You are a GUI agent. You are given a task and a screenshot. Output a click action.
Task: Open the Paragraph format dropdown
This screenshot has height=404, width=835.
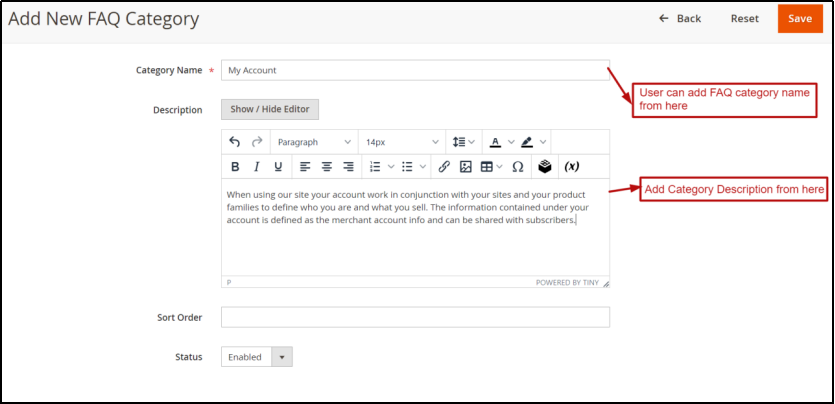314,142
